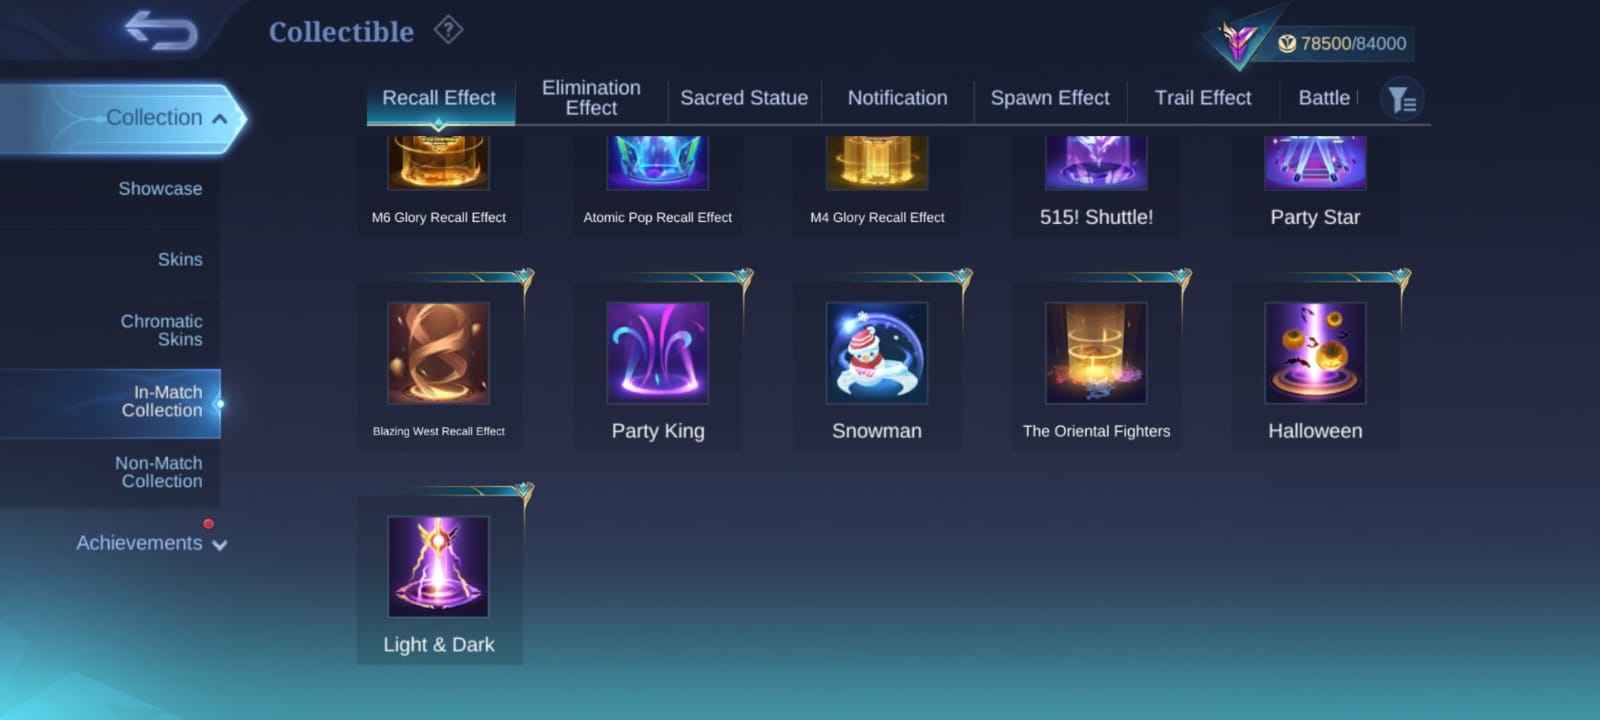Open the Showcase sidebar item
Viewport: 1600px width, 720px height.
click(x=160, y=189)
